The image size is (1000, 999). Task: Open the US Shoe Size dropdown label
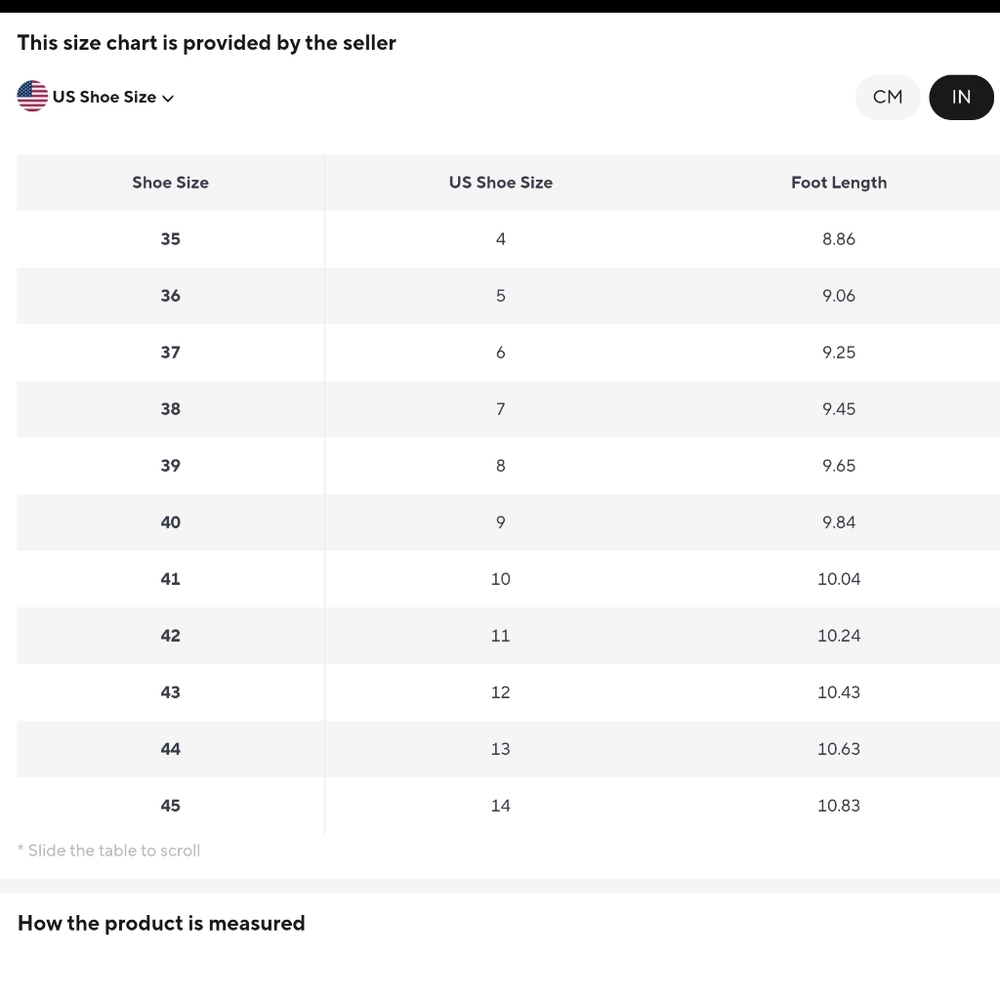[104, 97]
